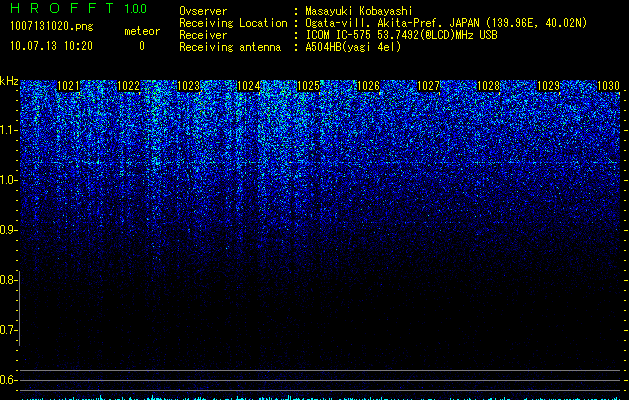Select observer name Masayuki Kobayashi

coord(359,11)
